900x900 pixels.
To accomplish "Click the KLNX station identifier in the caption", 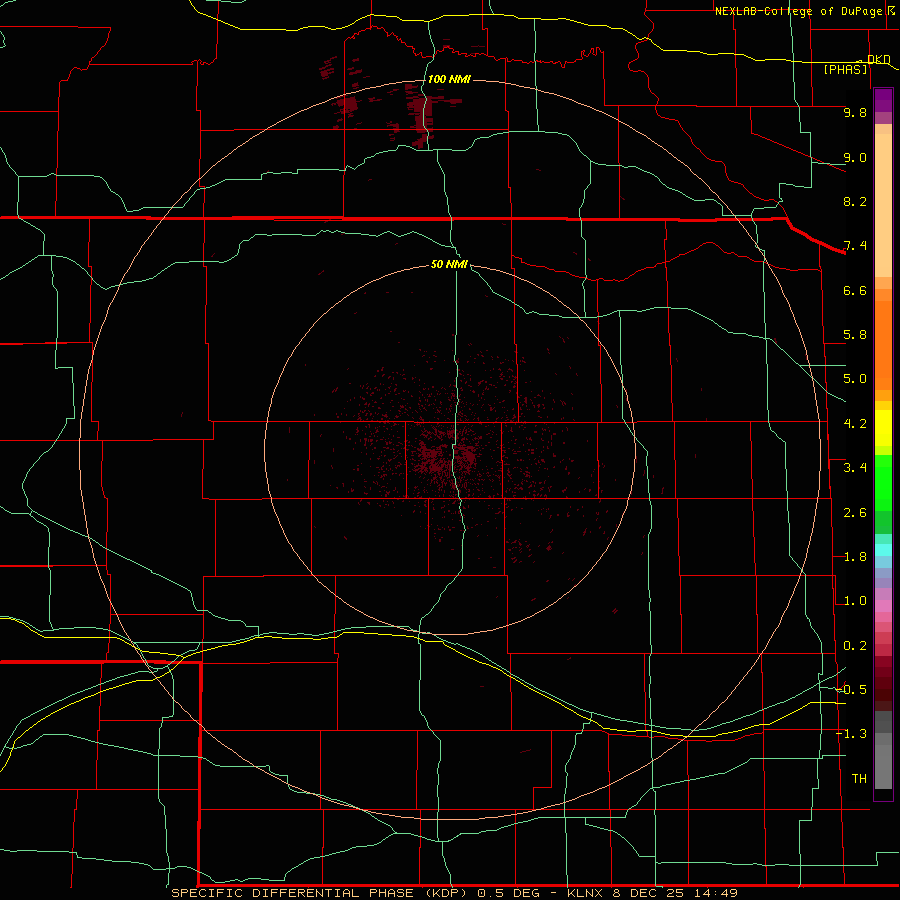I will (585, 893).
